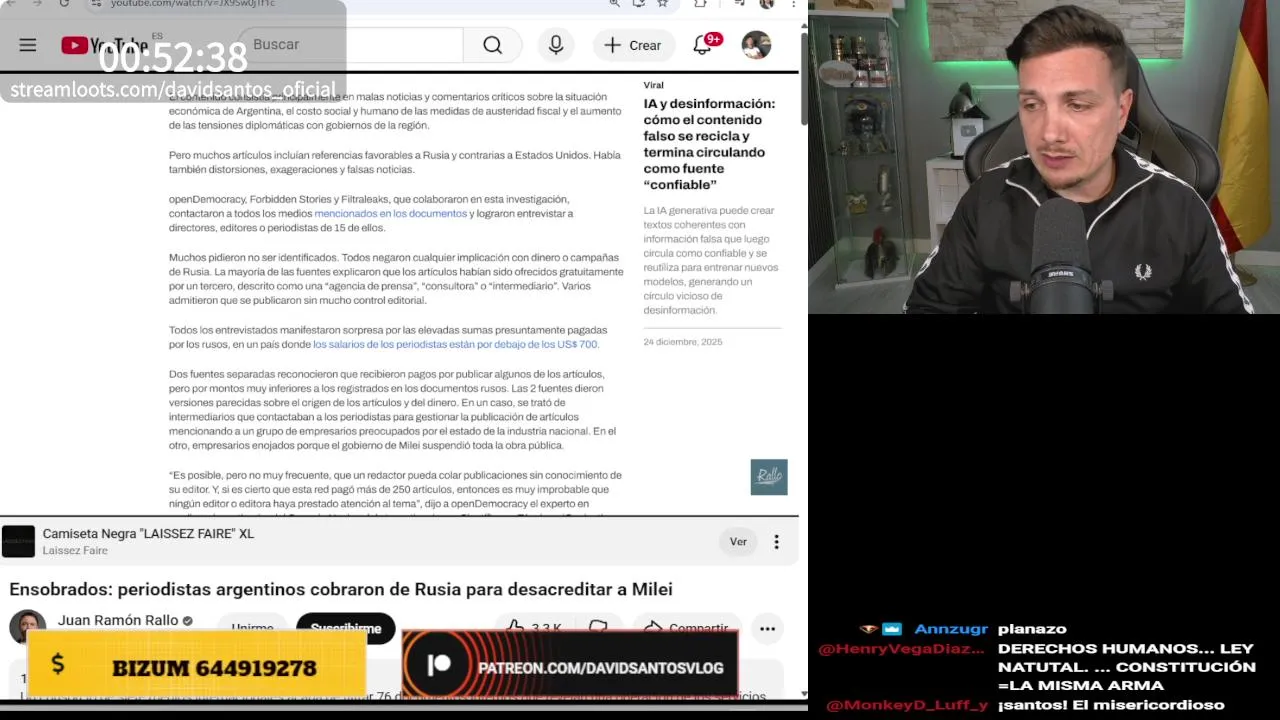Click the 'Laissez Faire' store name
The height and width of the screenshot is (720, 1280).
(x=75, y=551)
